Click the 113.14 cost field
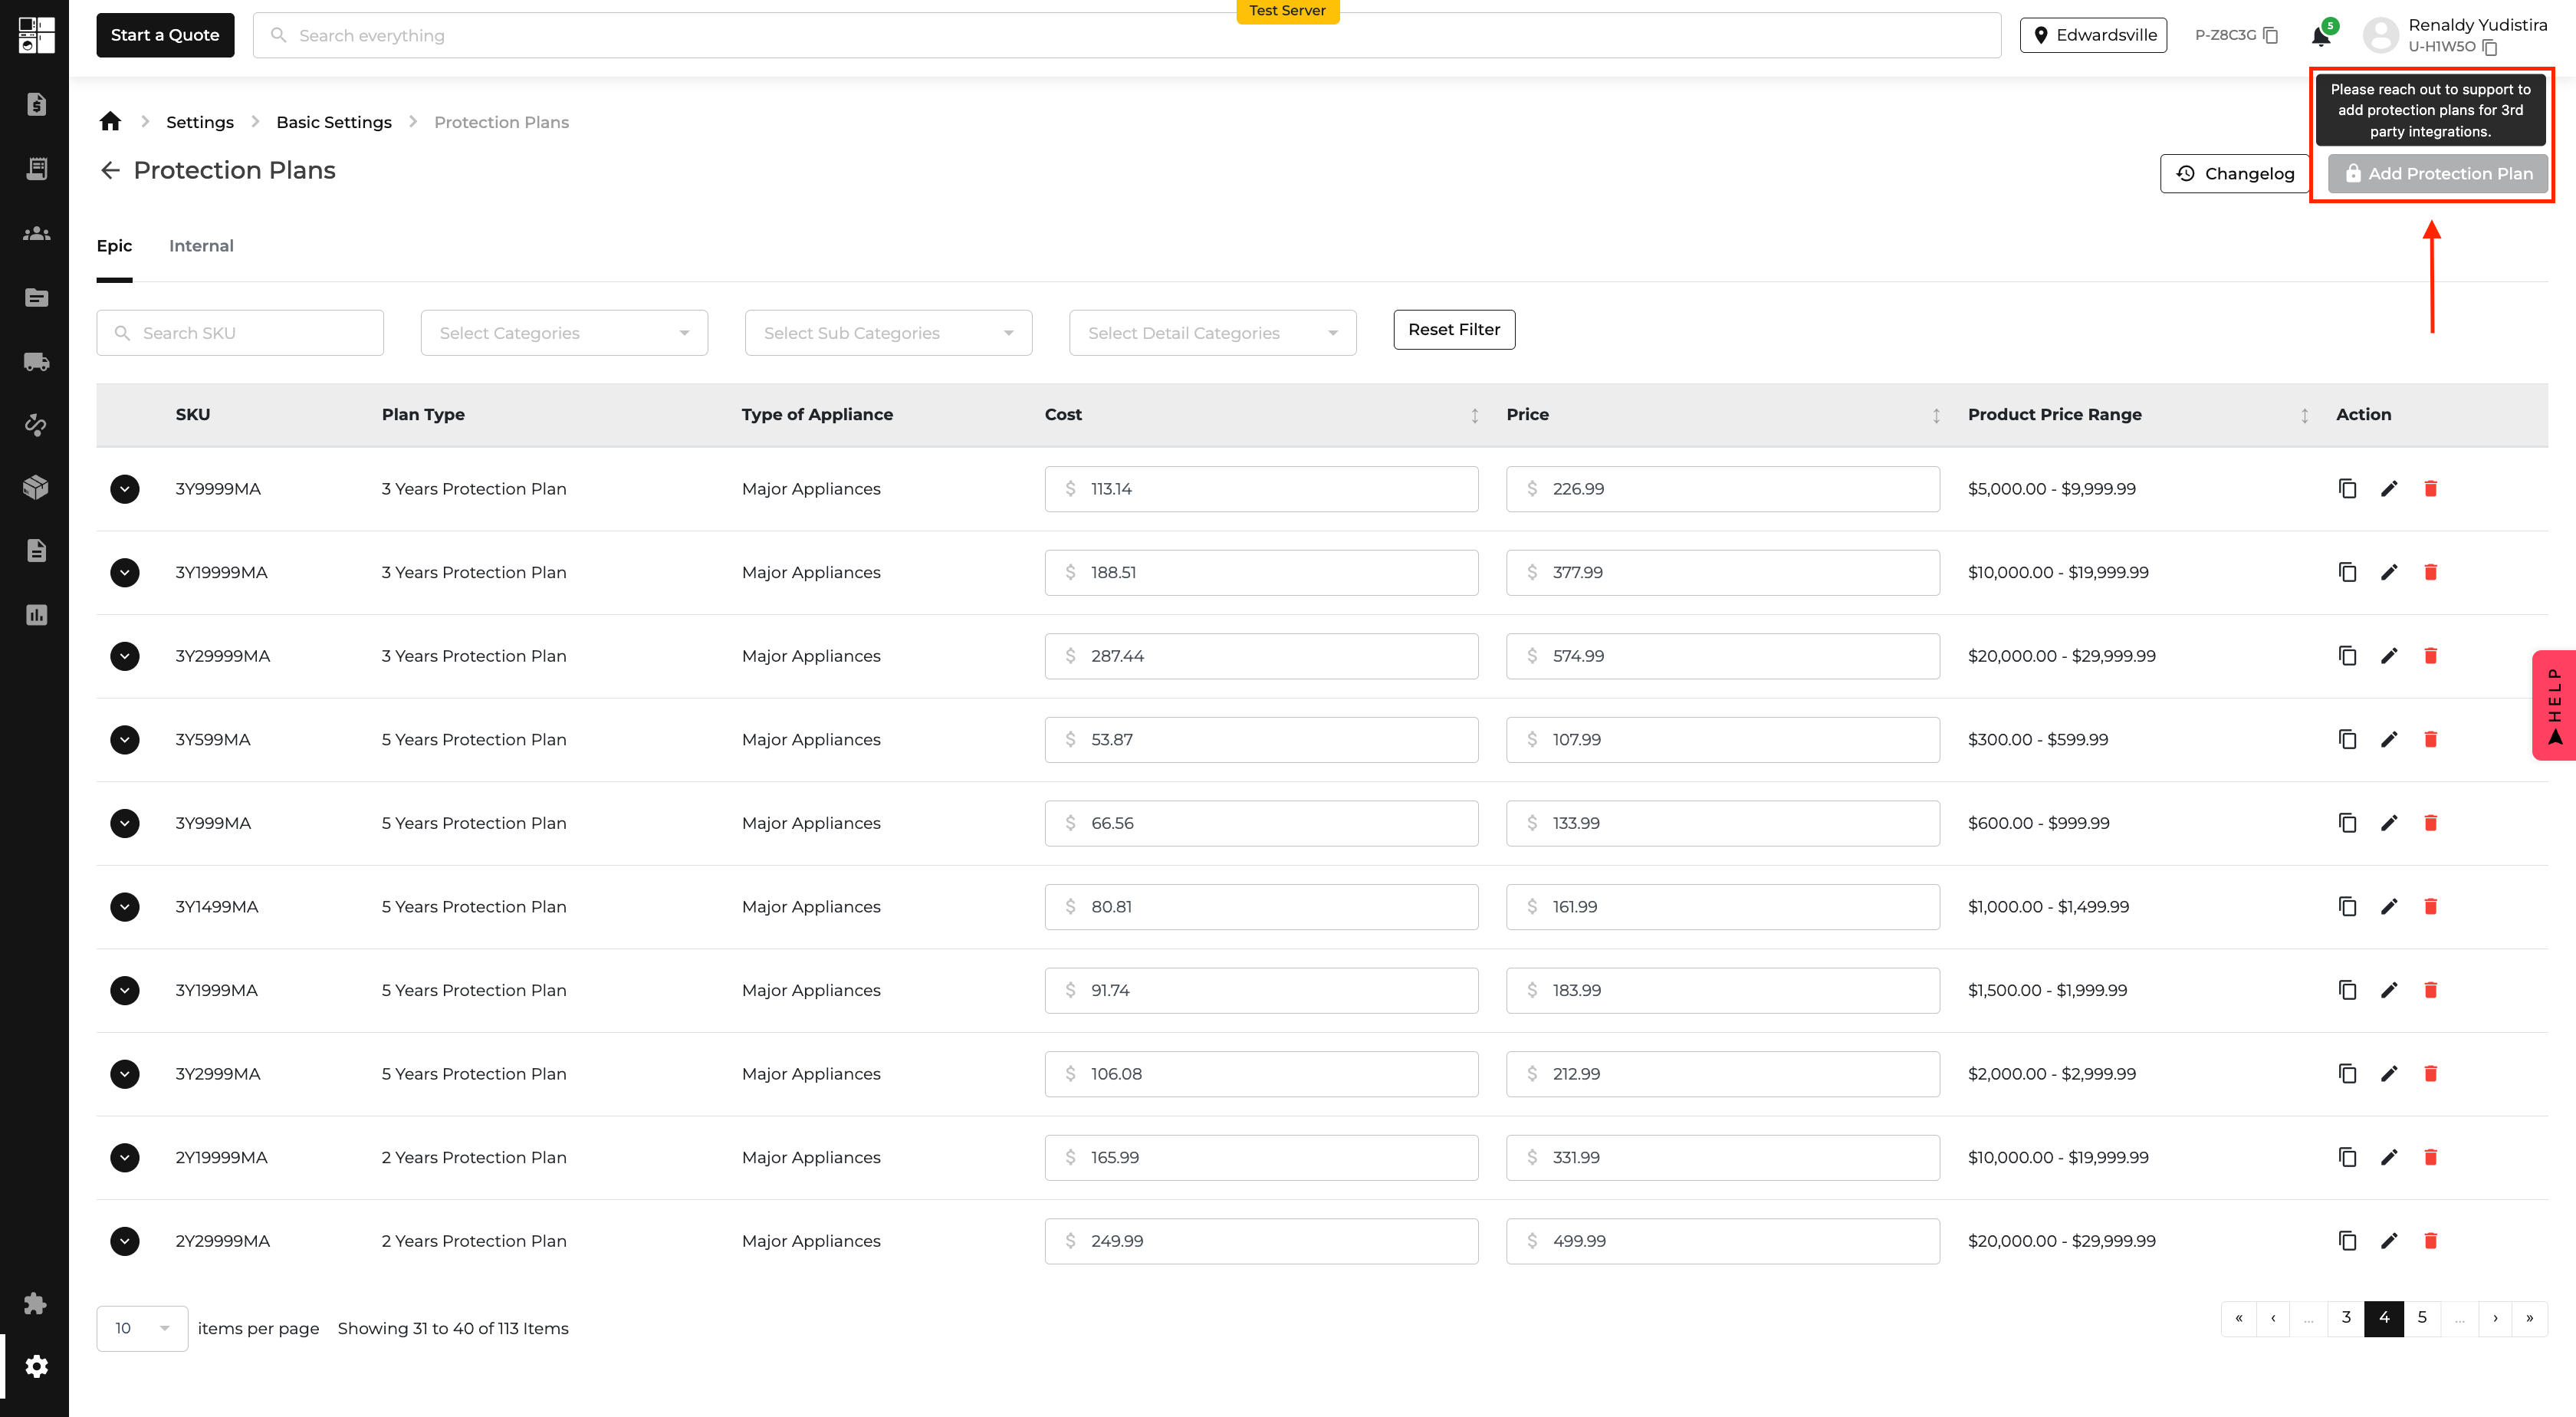Image resolution: width=2576 pixels, height=1417 pixels. [x=1261, y=489]
